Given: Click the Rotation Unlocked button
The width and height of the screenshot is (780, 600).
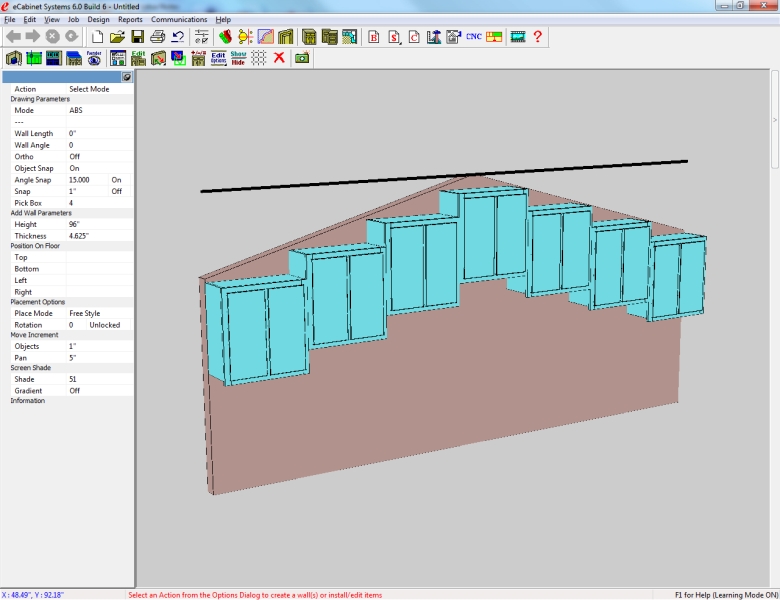Looking at the screenshot, I should 105,325.
